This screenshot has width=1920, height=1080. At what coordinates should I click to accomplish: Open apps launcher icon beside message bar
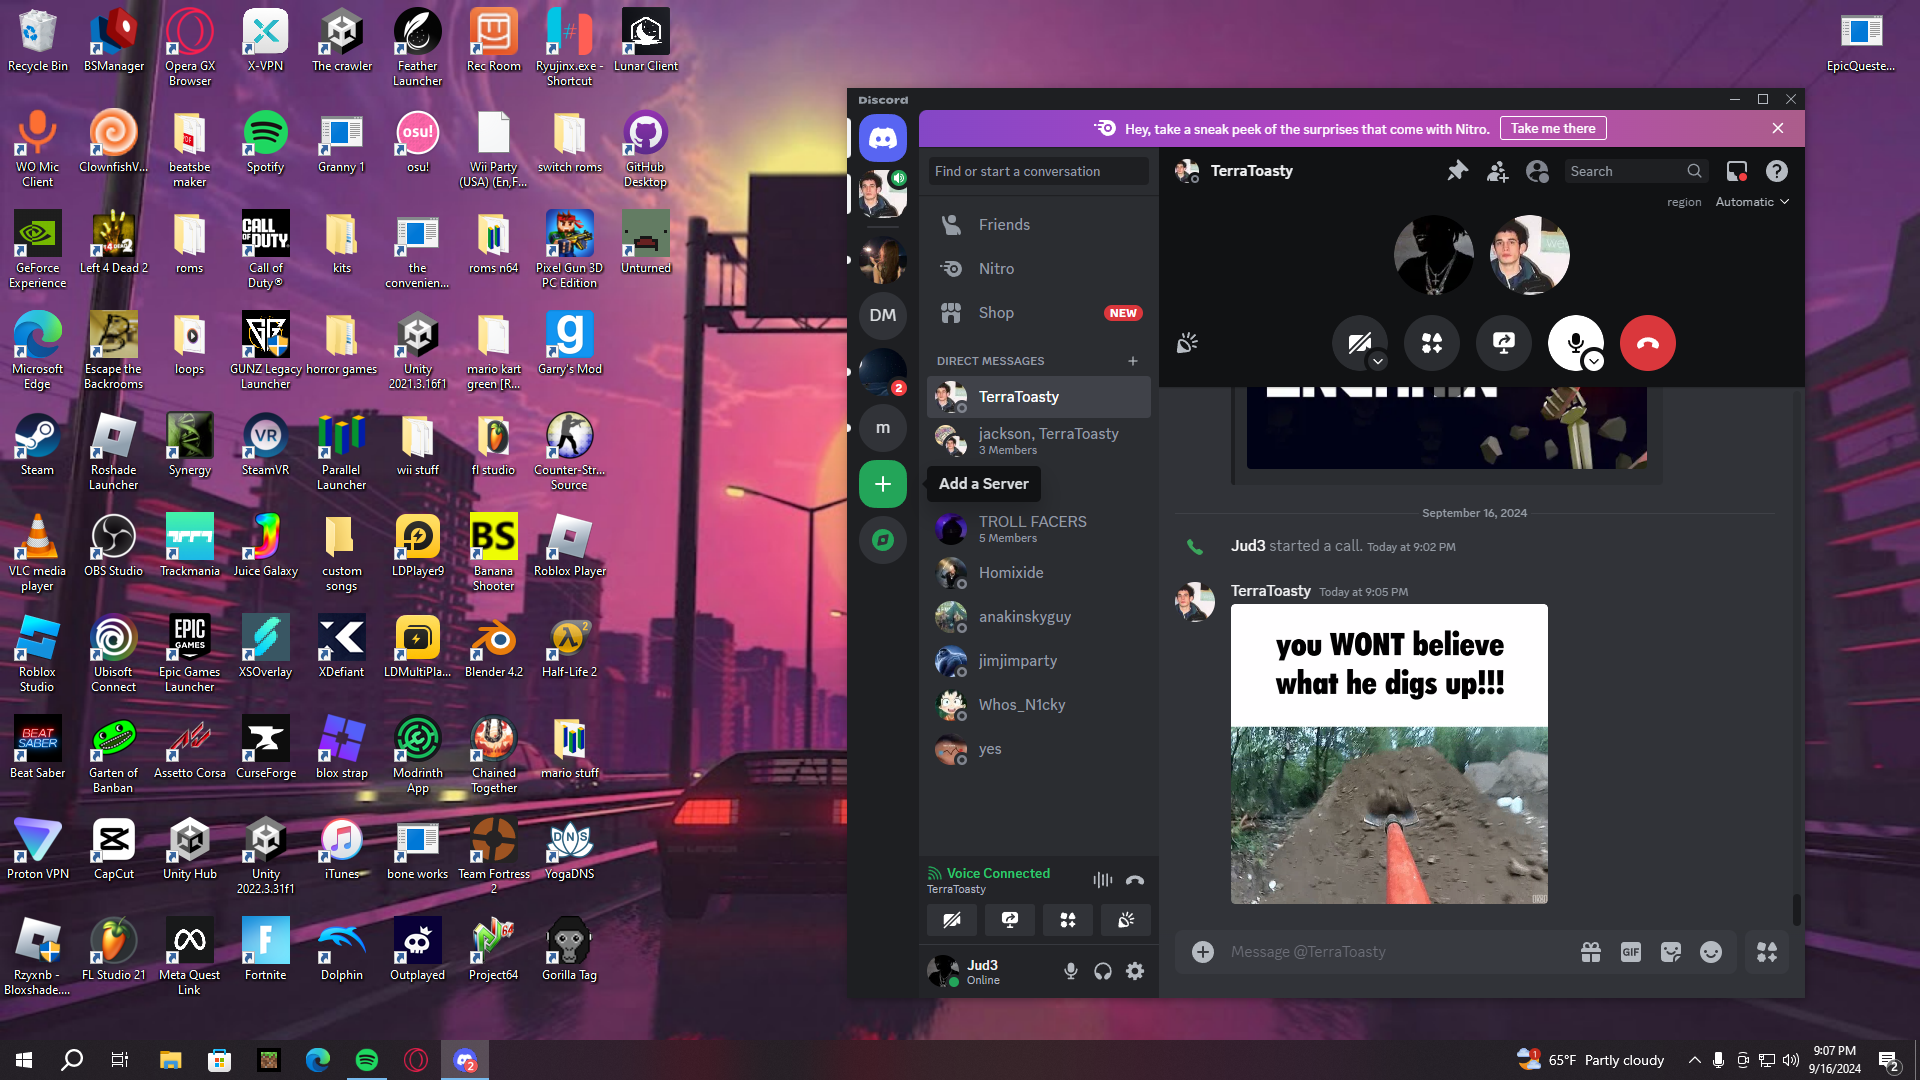pos(1767,952)
